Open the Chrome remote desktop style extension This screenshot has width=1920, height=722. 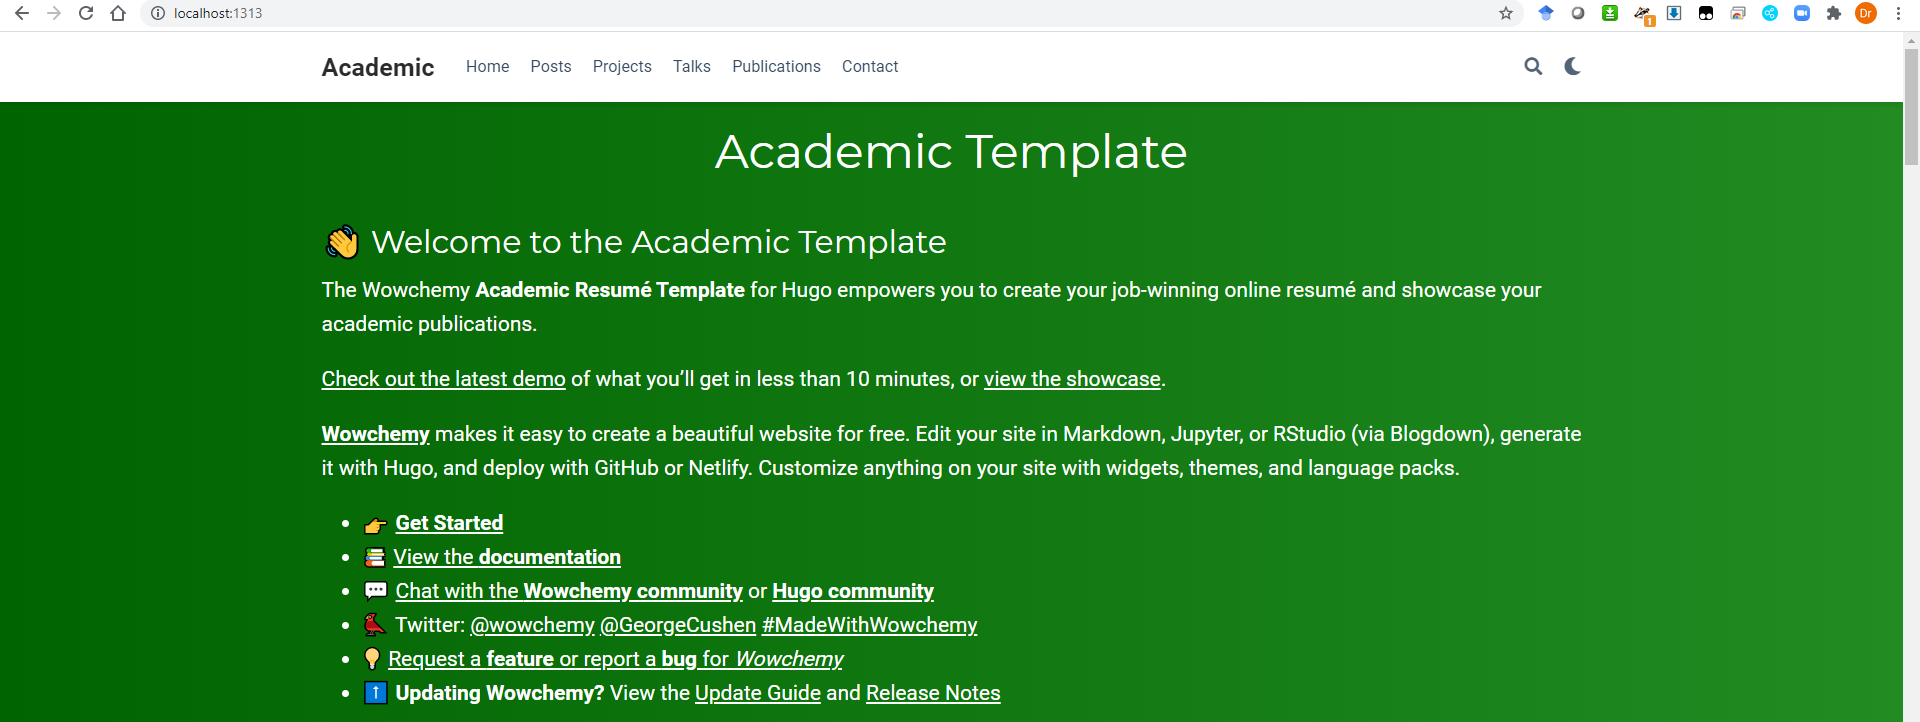click(1738, 13)
